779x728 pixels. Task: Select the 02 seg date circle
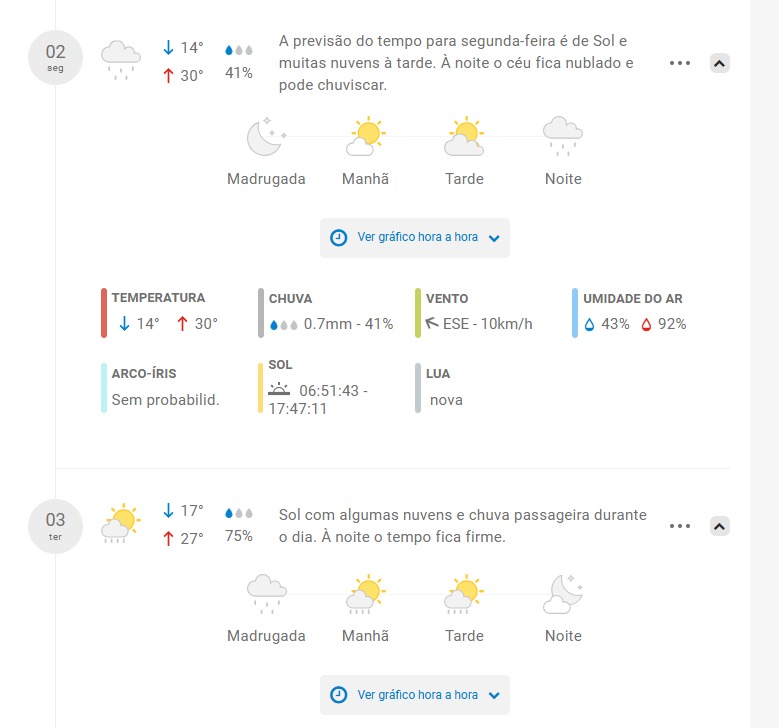[x=55, y=57]
